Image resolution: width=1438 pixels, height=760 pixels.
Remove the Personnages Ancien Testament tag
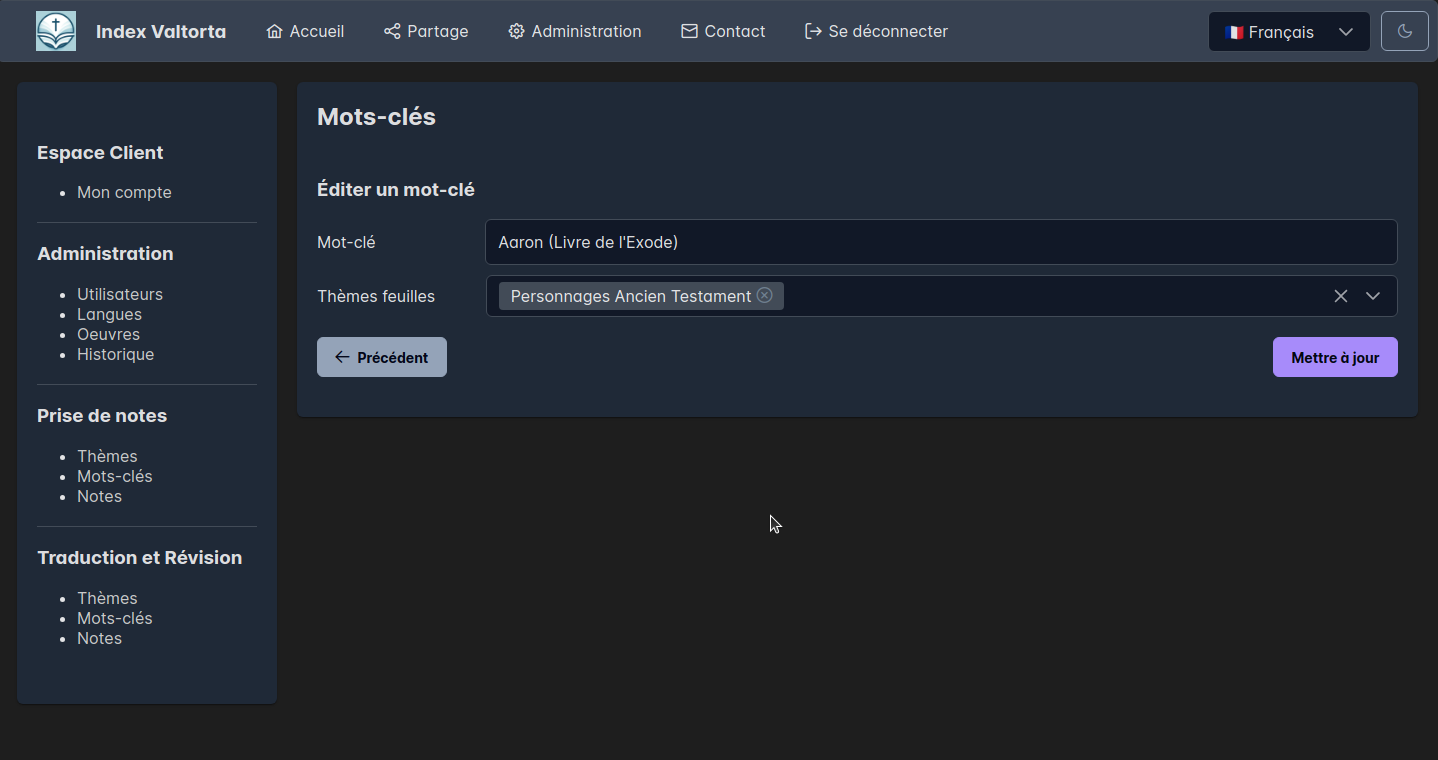pyautogui.click(x=765, y=295)
